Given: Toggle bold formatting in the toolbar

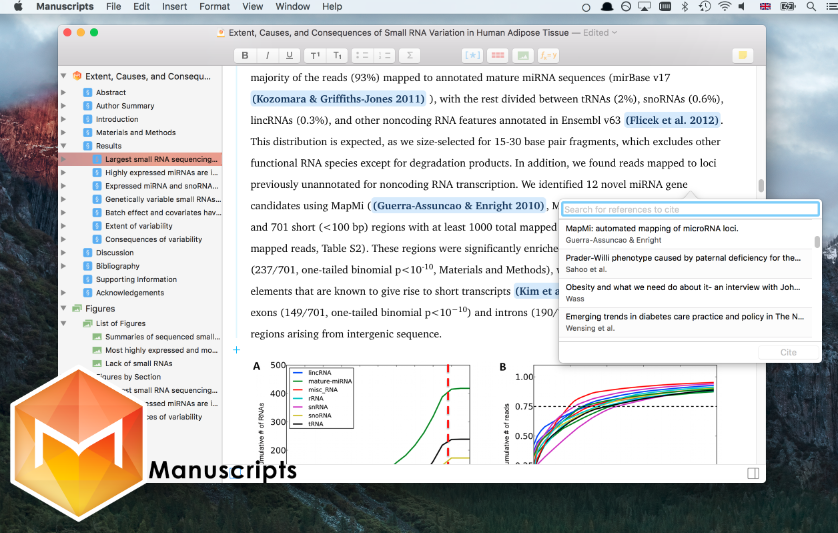Looking at the screenshot, I should pyautogui.click(x=245, y=55).
